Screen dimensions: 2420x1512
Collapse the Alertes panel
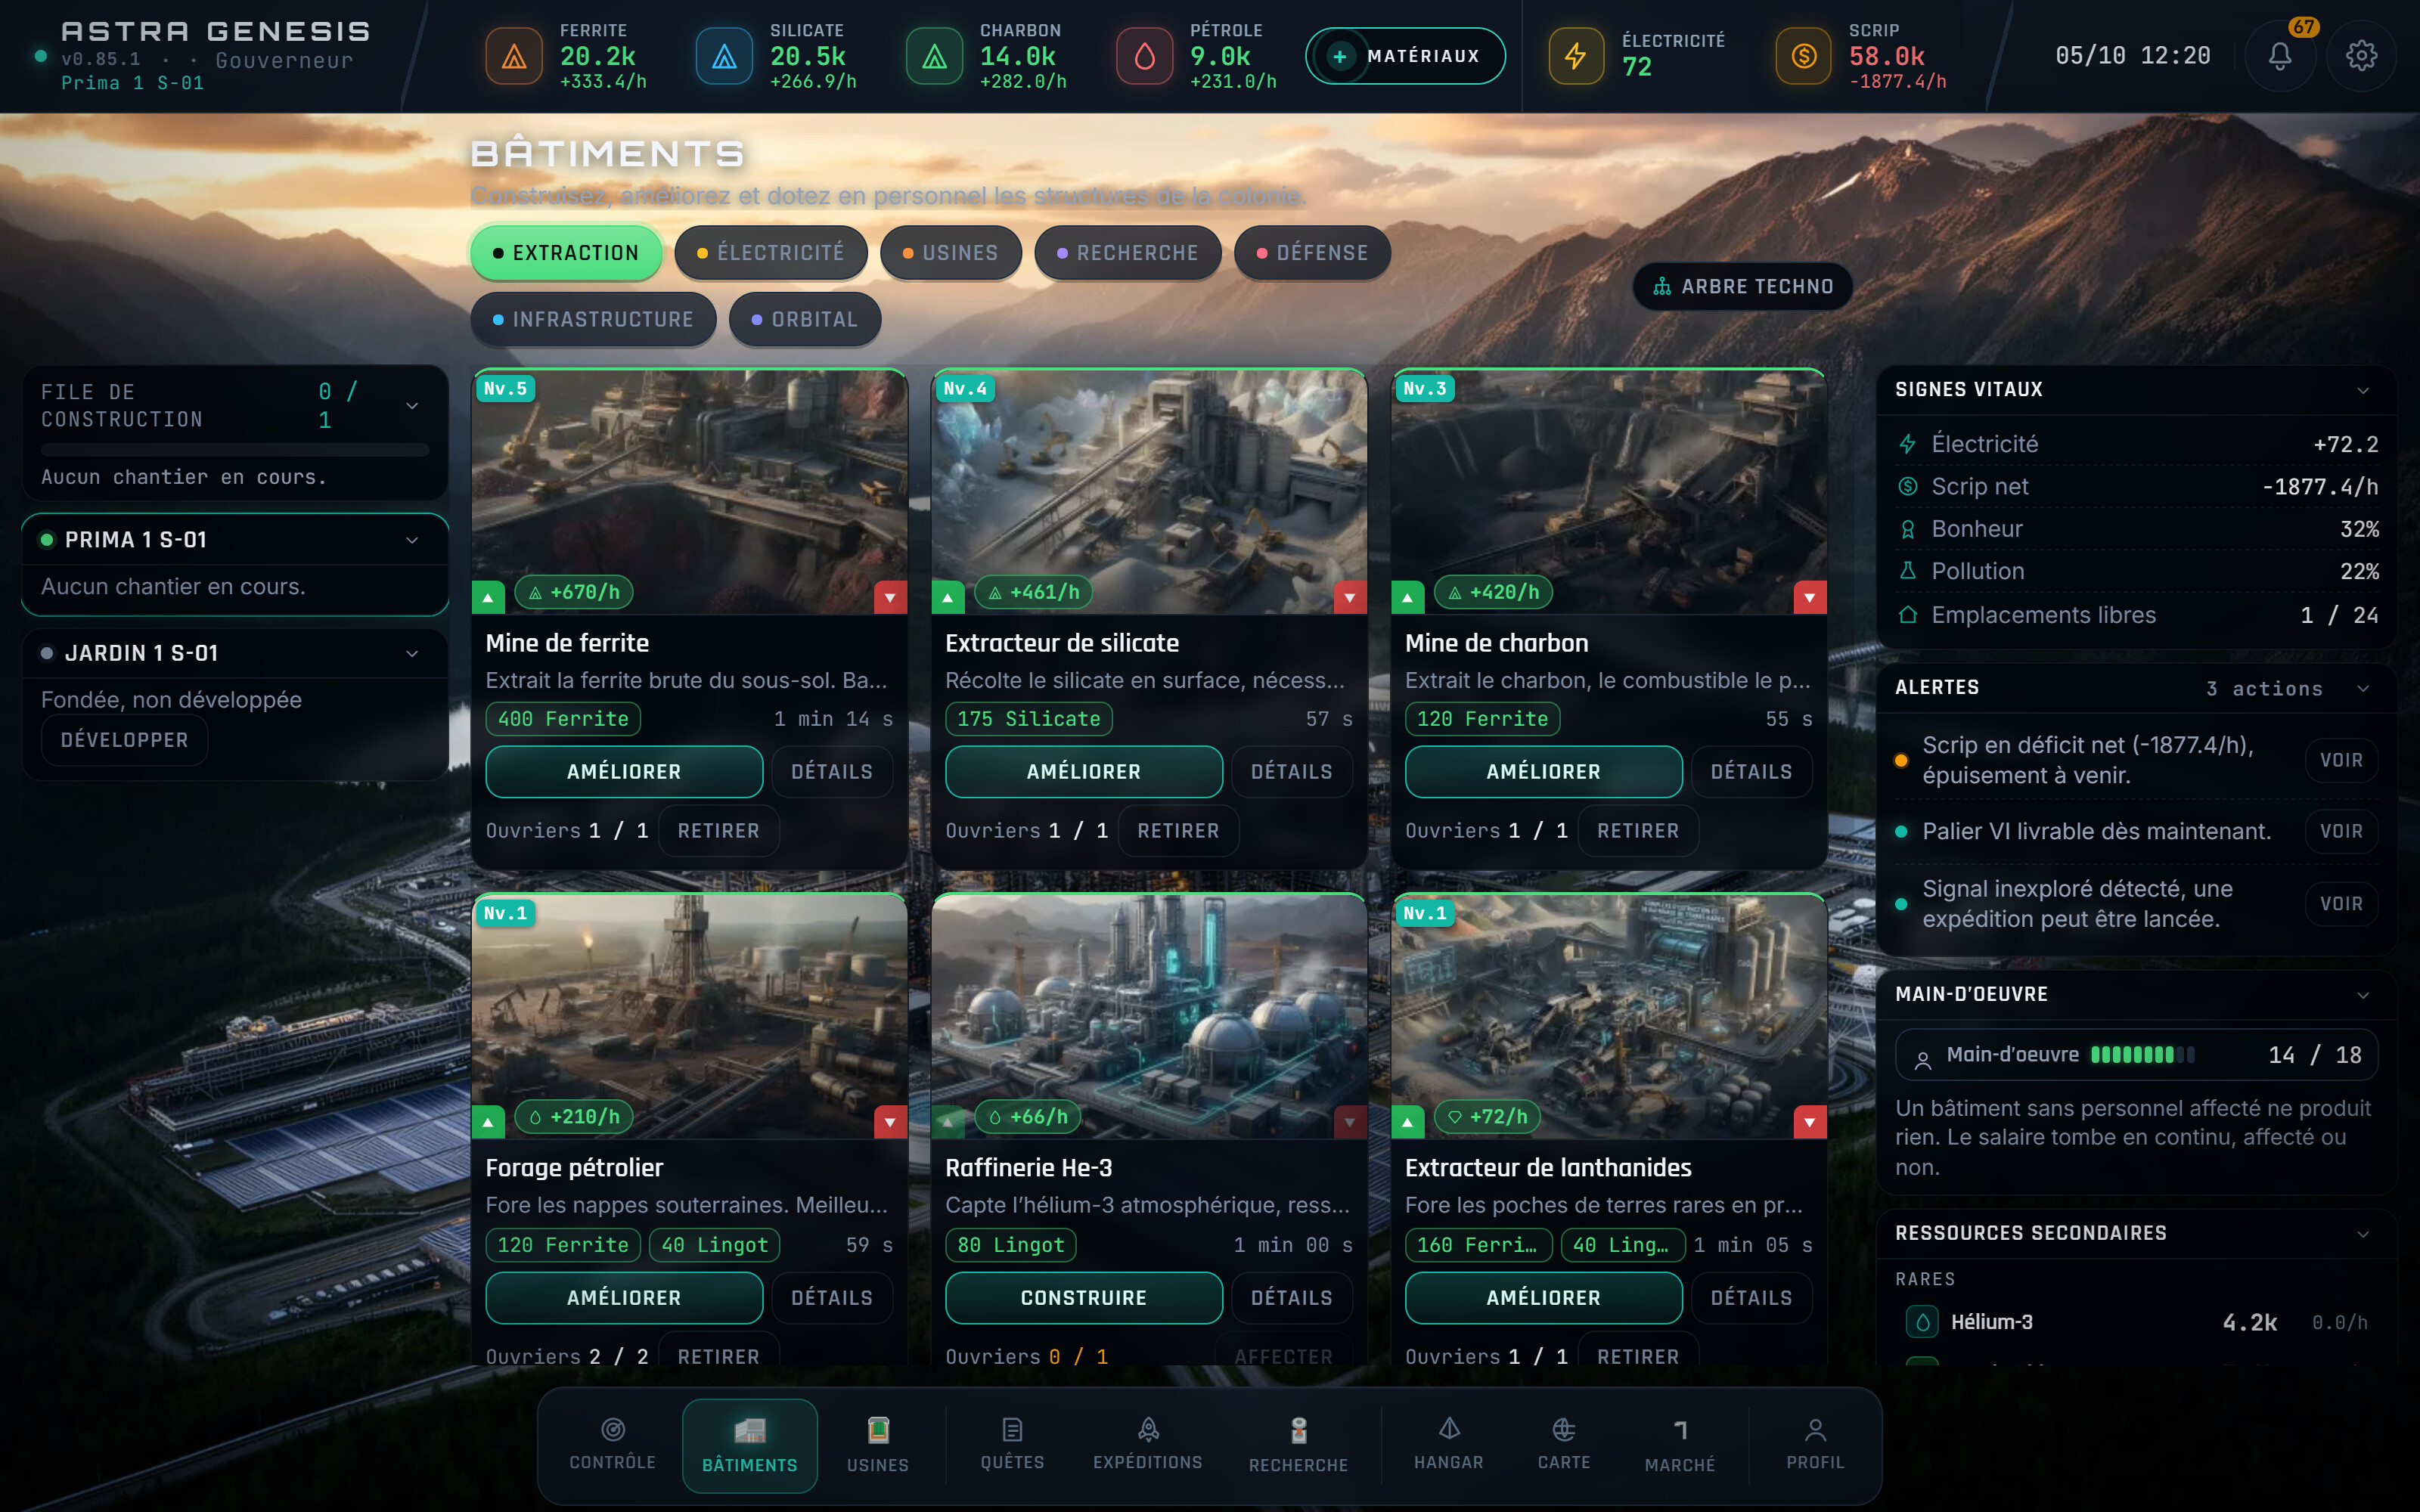(x=2363, y=688)
